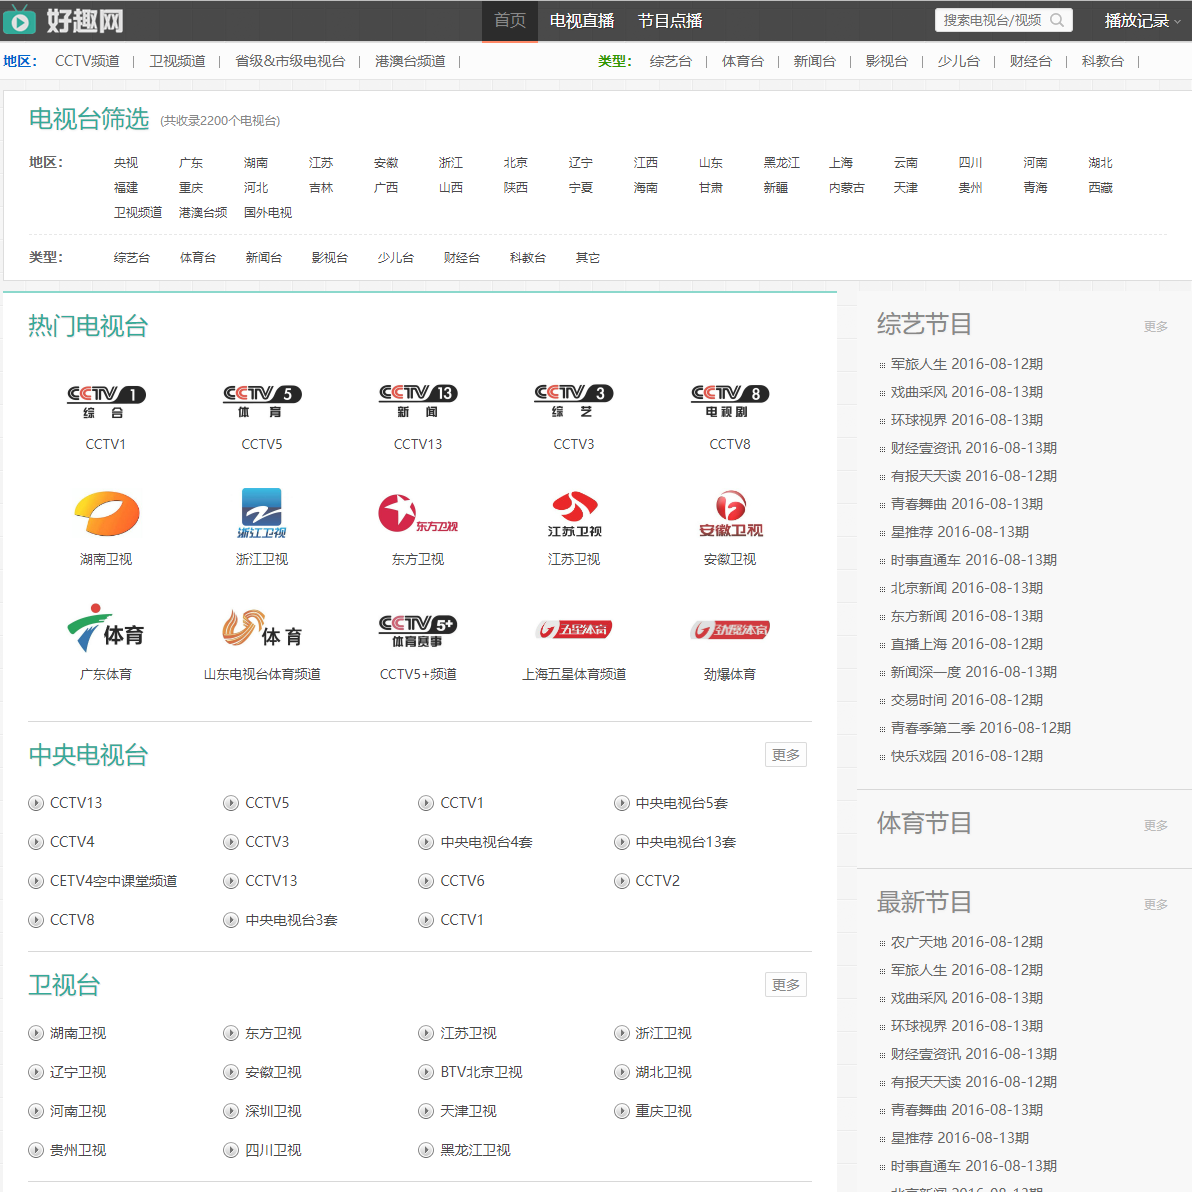Filter stations by 央视 region
Image resolution: width=1192 pixels, height=1192 pixels.
tap(126, 163)
